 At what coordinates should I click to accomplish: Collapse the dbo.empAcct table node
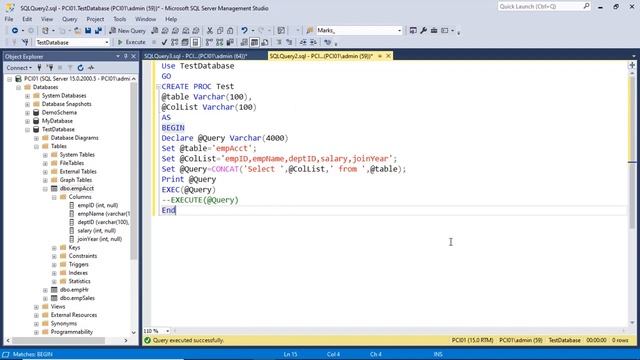(45, 189)
